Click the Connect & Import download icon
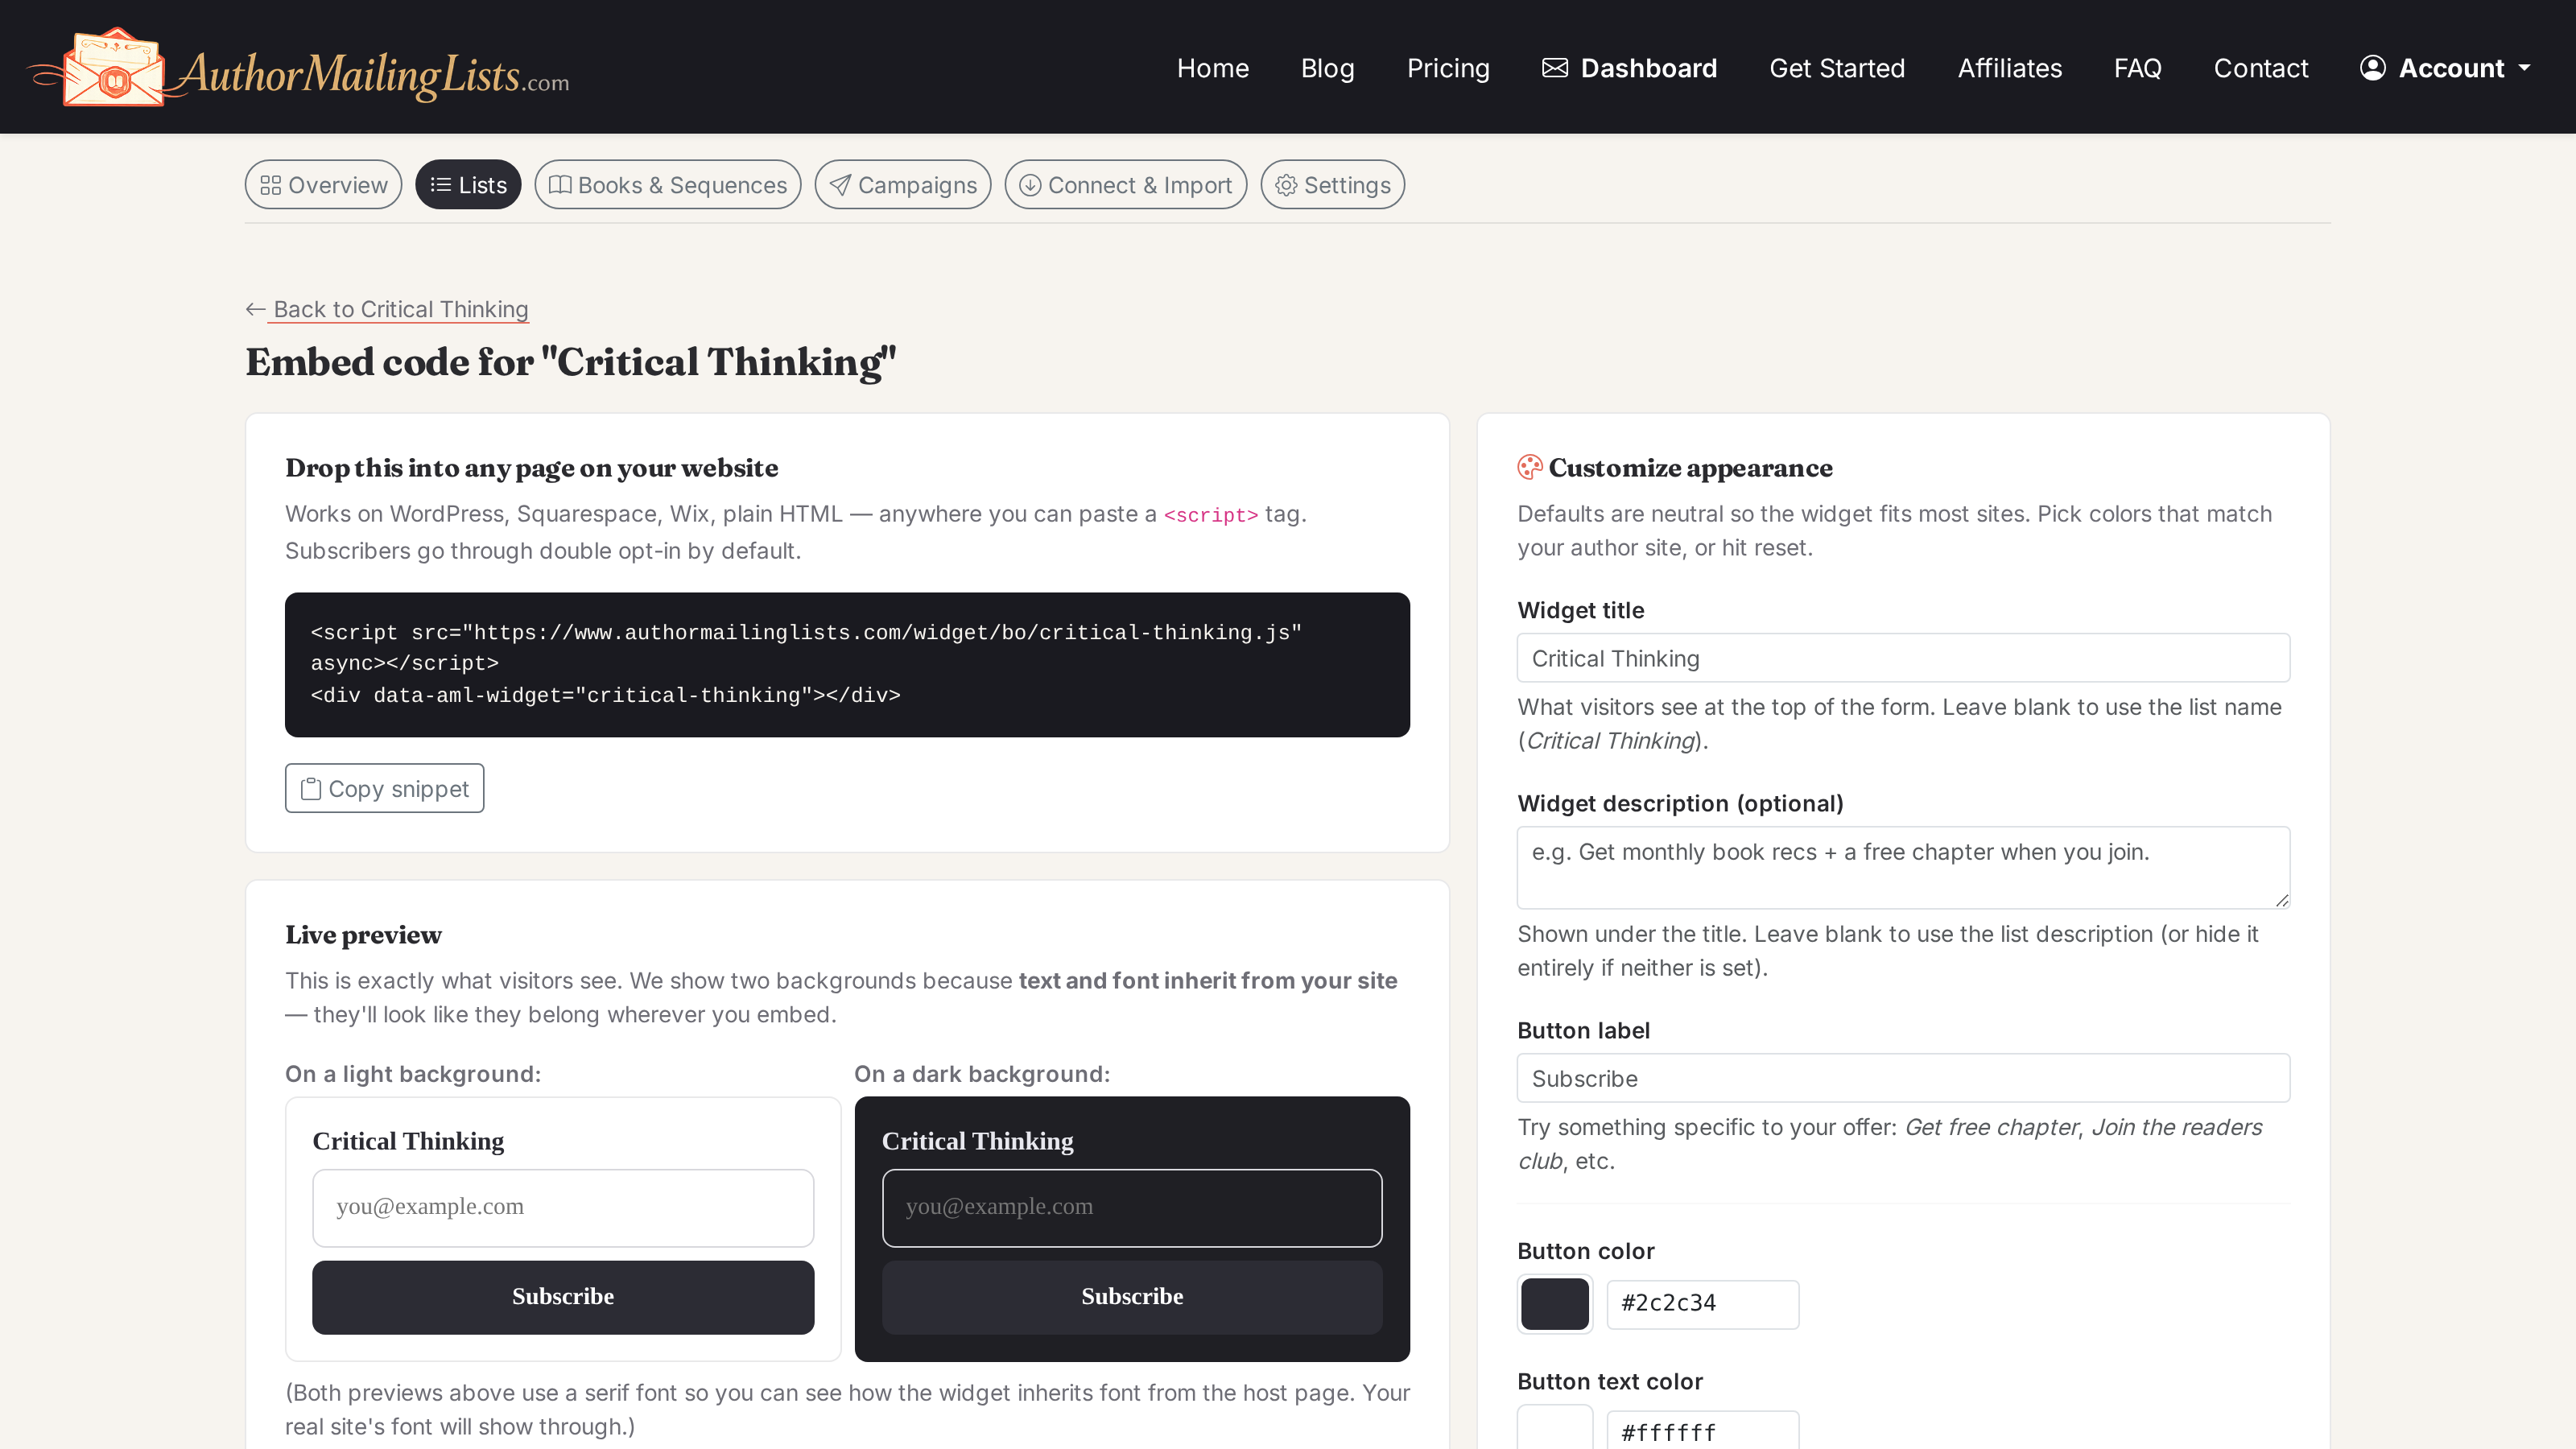This screenshot has height=1449, width=2576. (x=1030, y=185)
